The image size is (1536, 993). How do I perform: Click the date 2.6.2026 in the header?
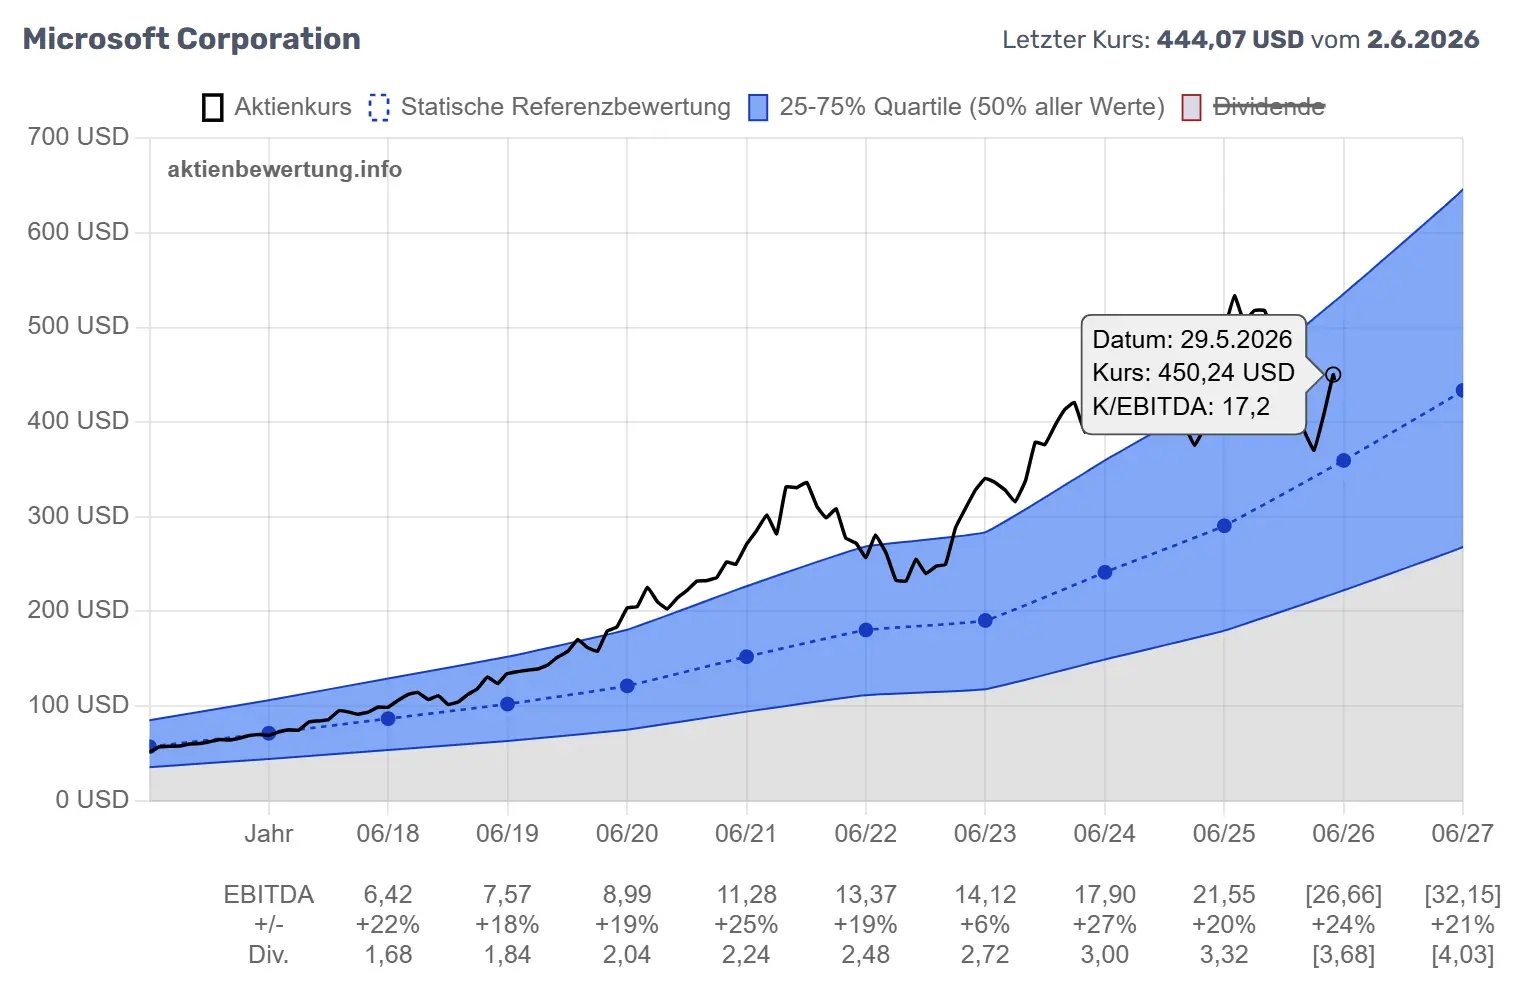click(1423, 40)
